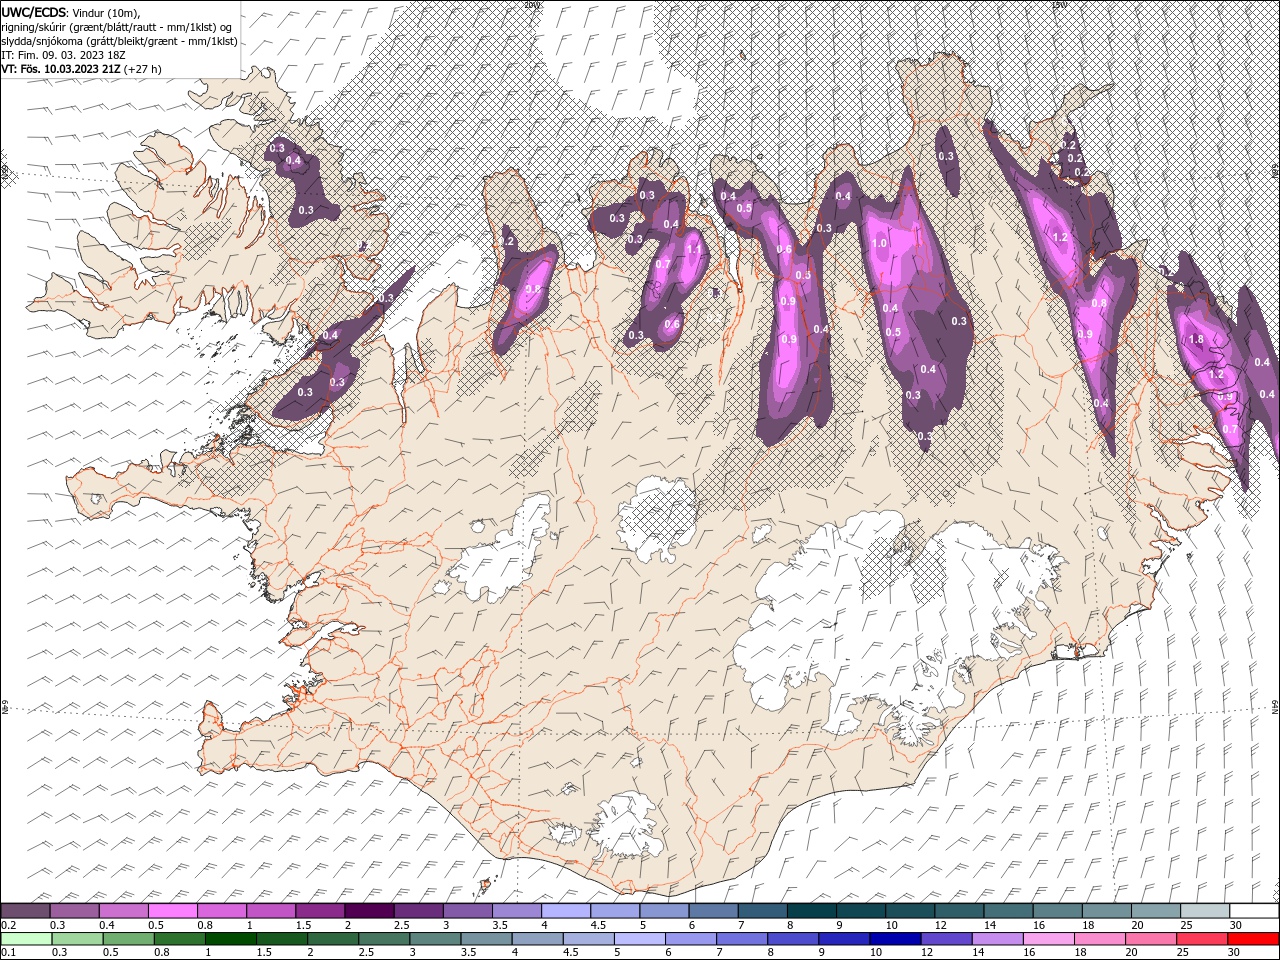The height and width of the screenshot is (960, 1280).
Task: Click the 'IT: Fim. 09. 03. 2023 18Z' line
Action: [x=64, y=54]
